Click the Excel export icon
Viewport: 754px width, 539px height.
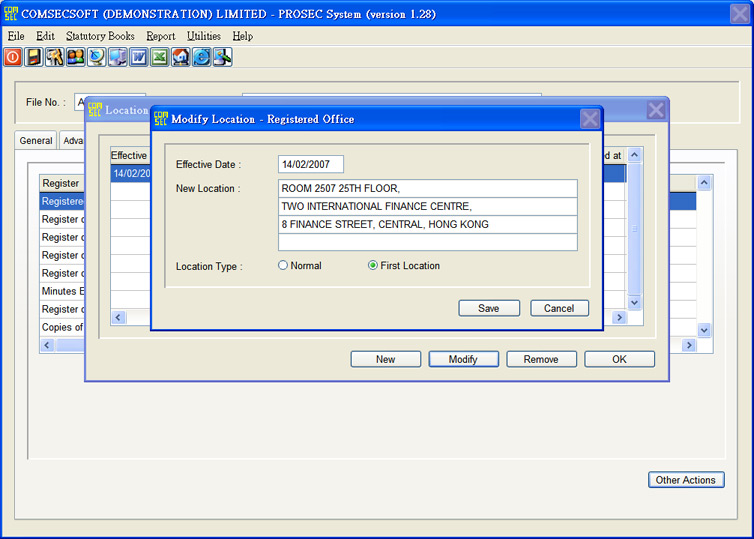[160, 57]
